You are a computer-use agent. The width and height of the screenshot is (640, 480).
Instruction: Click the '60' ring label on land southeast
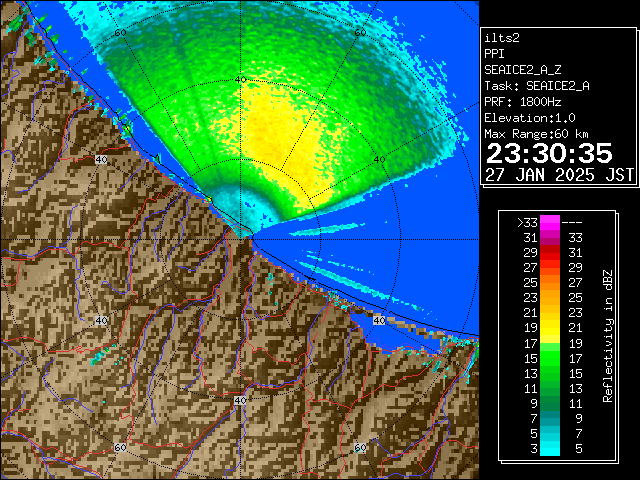(360, 447)
